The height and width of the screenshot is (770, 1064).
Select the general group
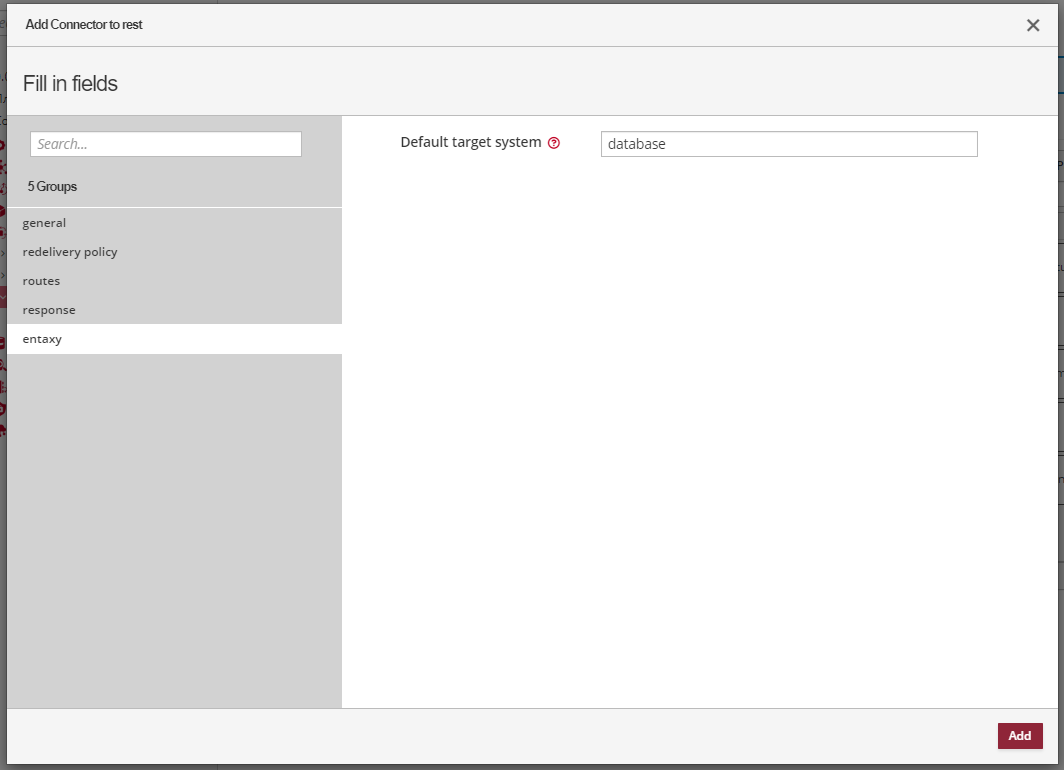click(44, 223)
